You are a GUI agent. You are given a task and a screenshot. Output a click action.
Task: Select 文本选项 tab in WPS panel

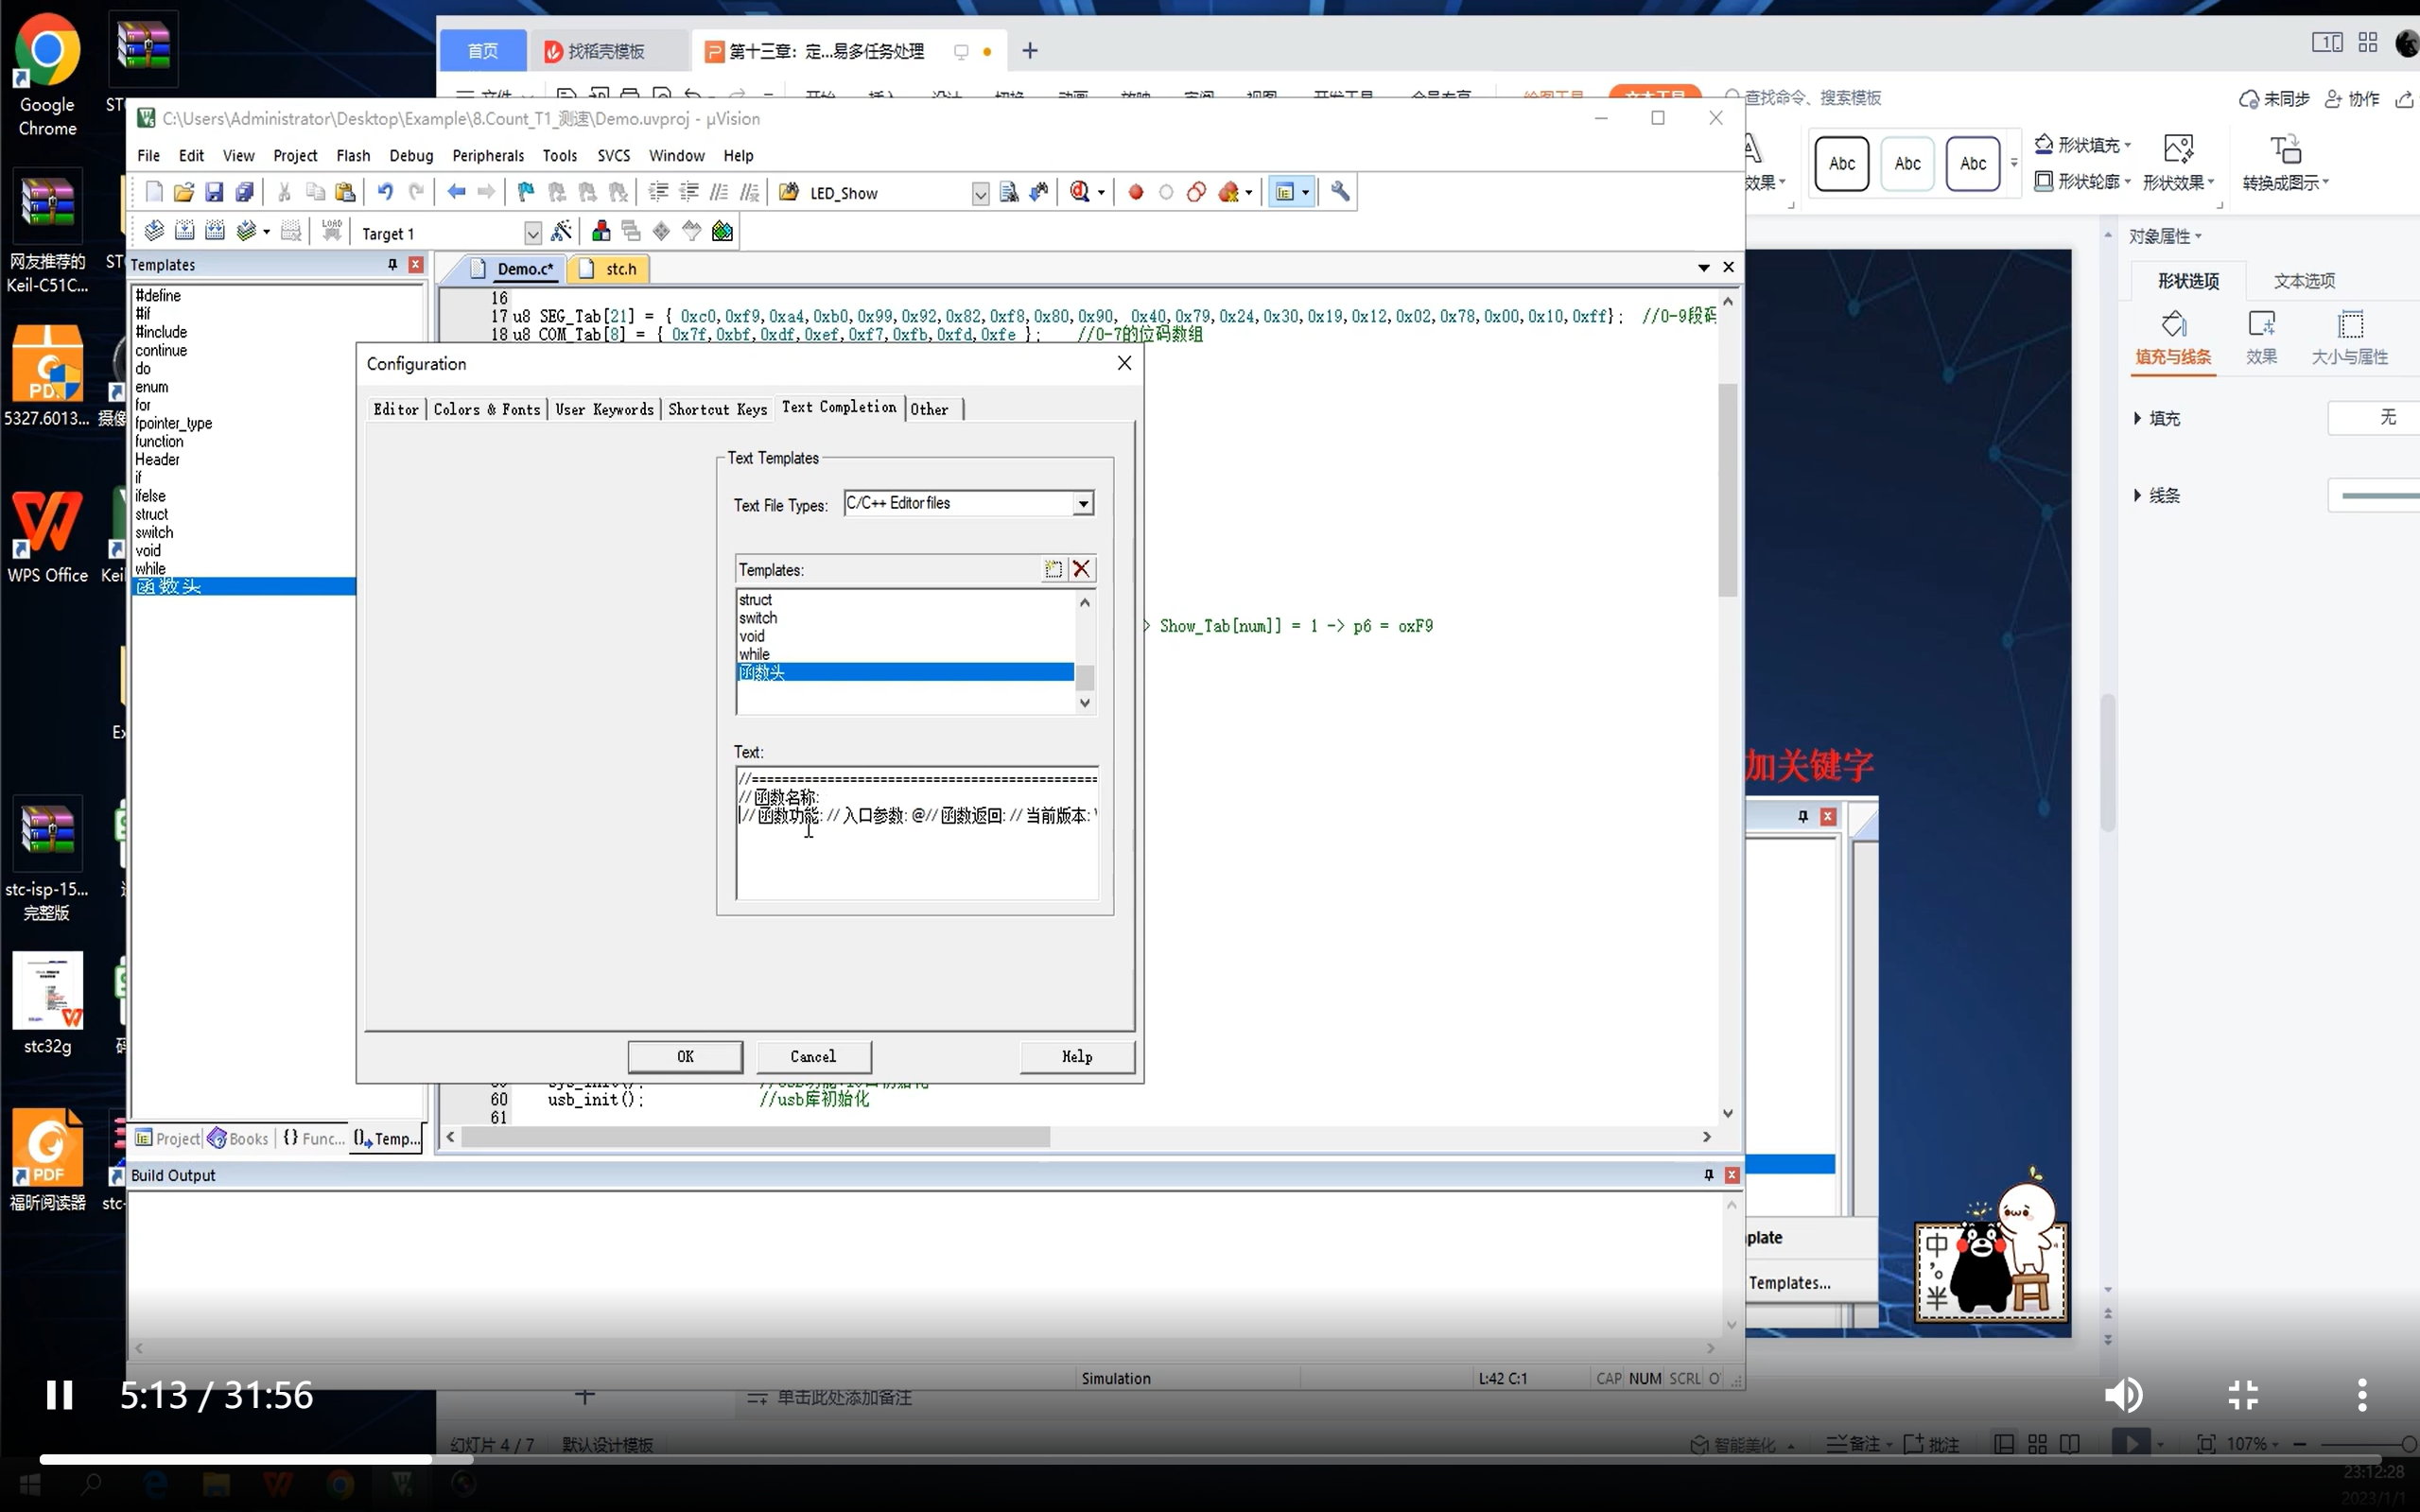[2304, 281]
